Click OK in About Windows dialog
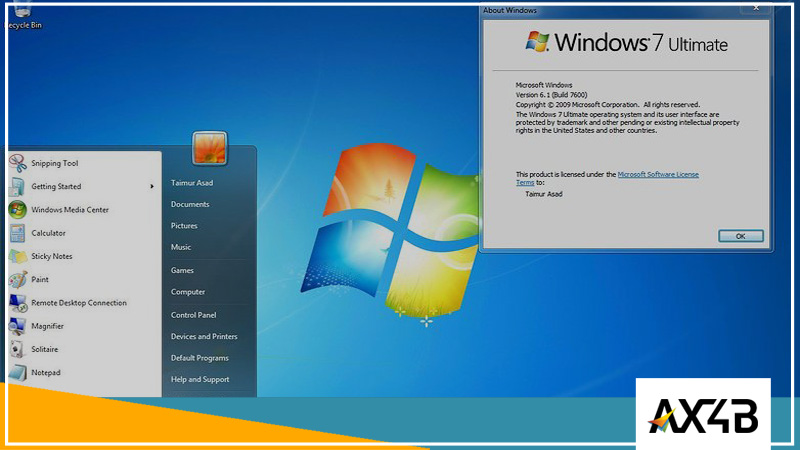The width and height of the screenshot is (800, 450). tap(741, 236)
